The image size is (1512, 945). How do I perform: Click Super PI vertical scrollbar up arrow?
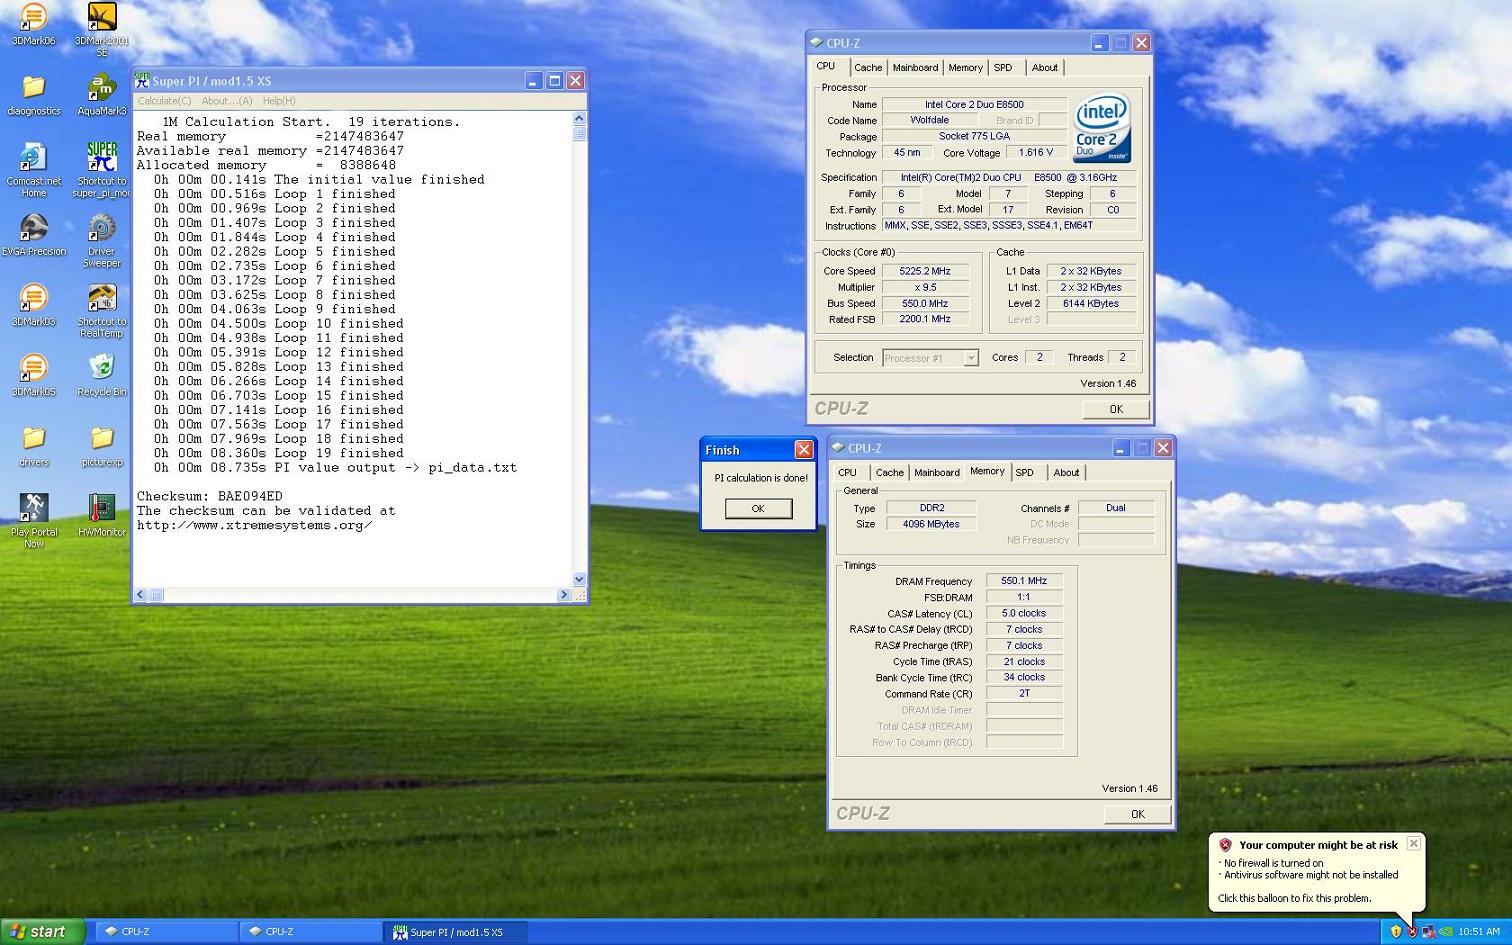coord(579,119)
